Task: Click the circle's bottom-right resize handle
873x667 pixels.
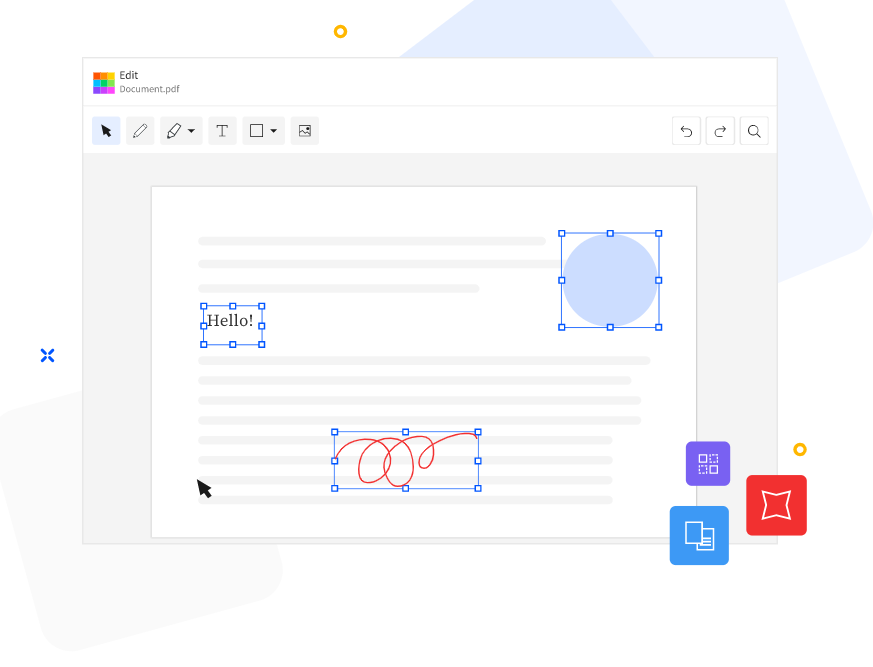Action: pos(659,327)
